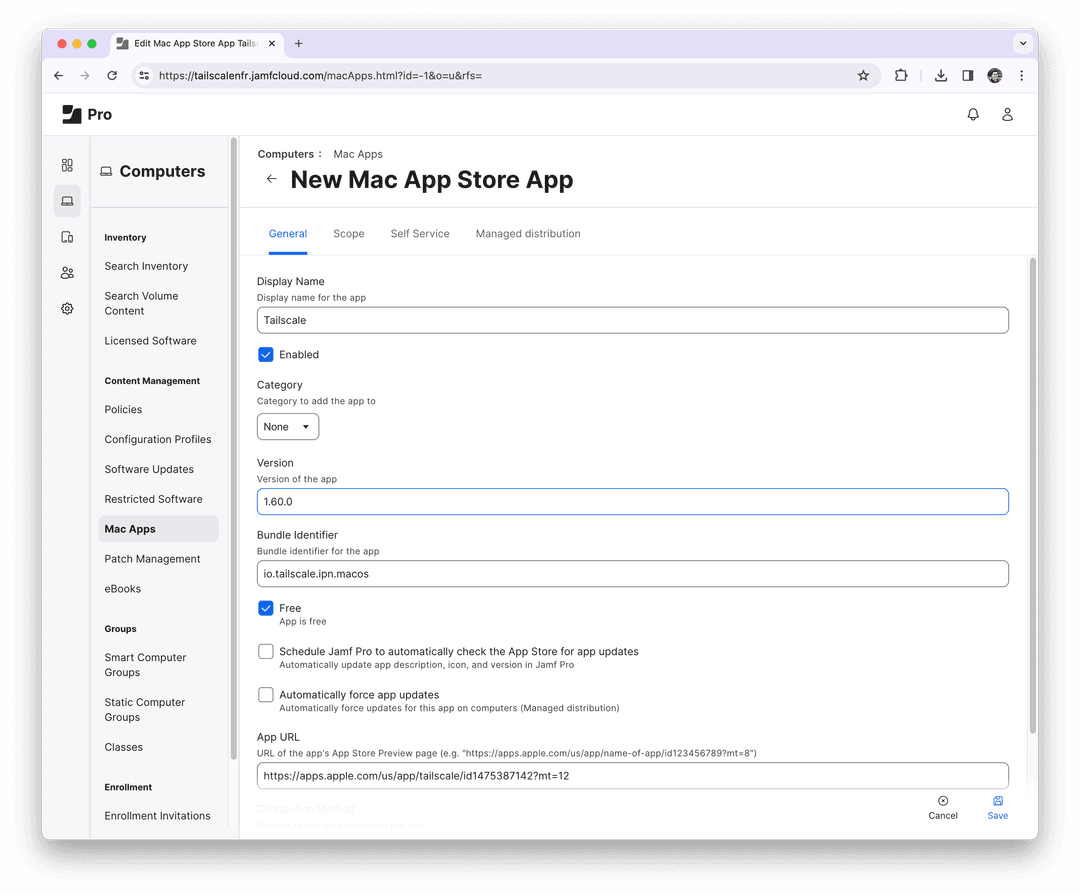This screenshot has height=895, width=1080.
Task: Click the back arrow beside page title
Action: click(271, 179)
